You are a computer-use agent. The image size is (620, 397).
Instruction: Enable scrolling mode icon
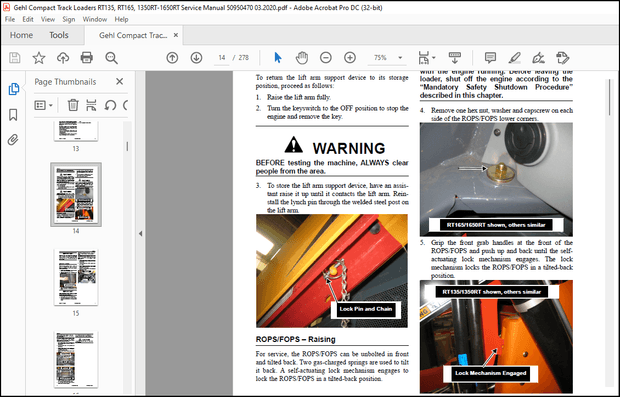pos(455,58)
